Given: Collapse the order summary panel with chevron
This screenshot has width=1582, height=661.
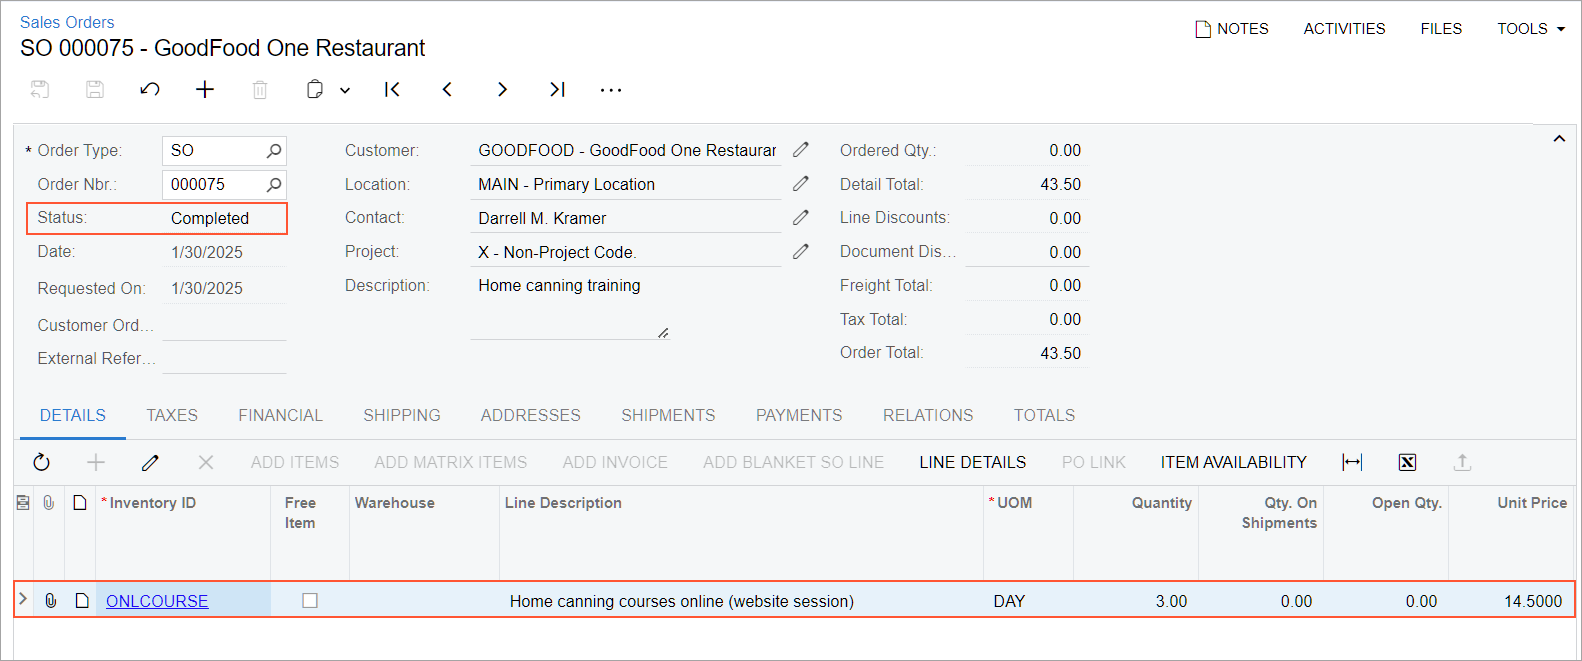Looking at the screenshot, I should tap(1559, 139).
